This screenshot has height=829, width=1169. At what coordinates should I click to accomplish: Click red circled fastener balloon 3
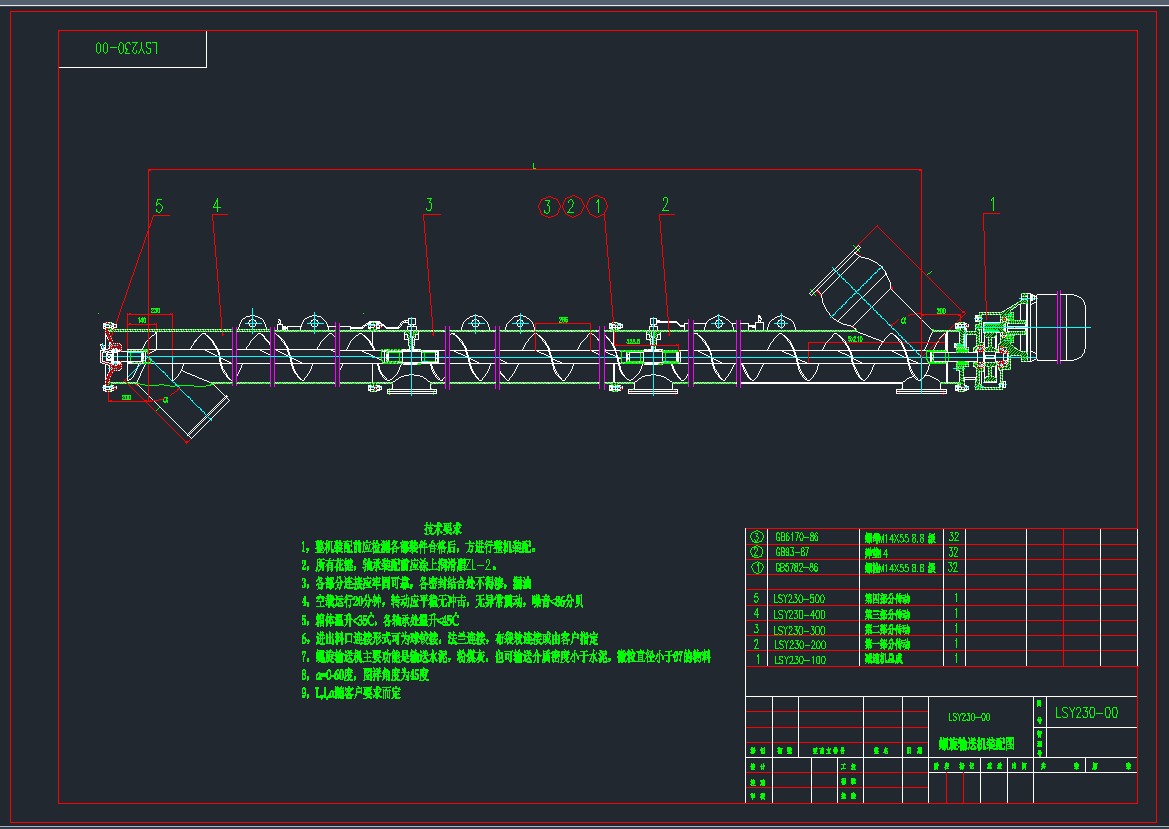tap(547, 207)
